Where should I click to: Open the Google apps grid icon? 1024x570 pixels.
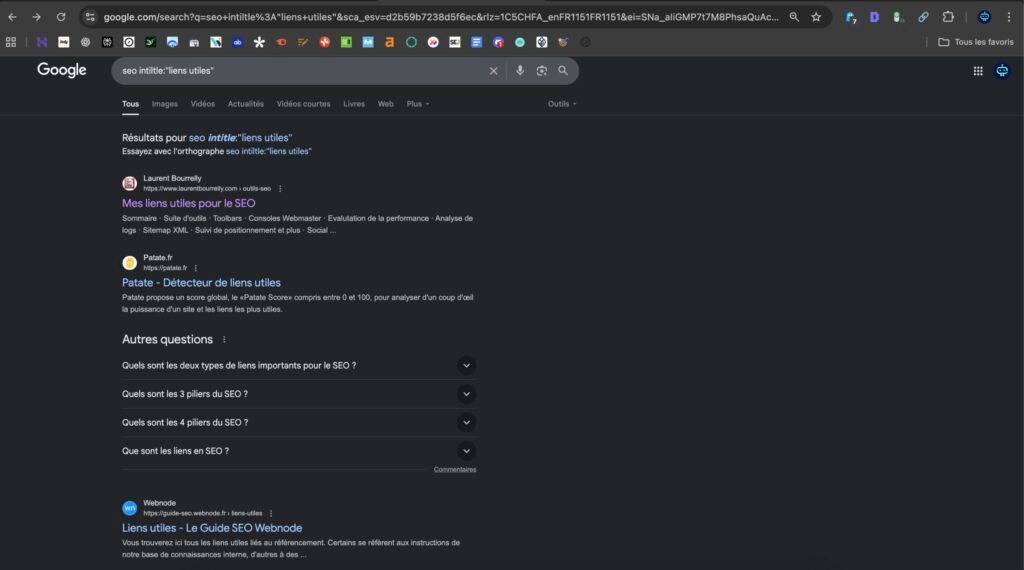click(x=978, y=71)
